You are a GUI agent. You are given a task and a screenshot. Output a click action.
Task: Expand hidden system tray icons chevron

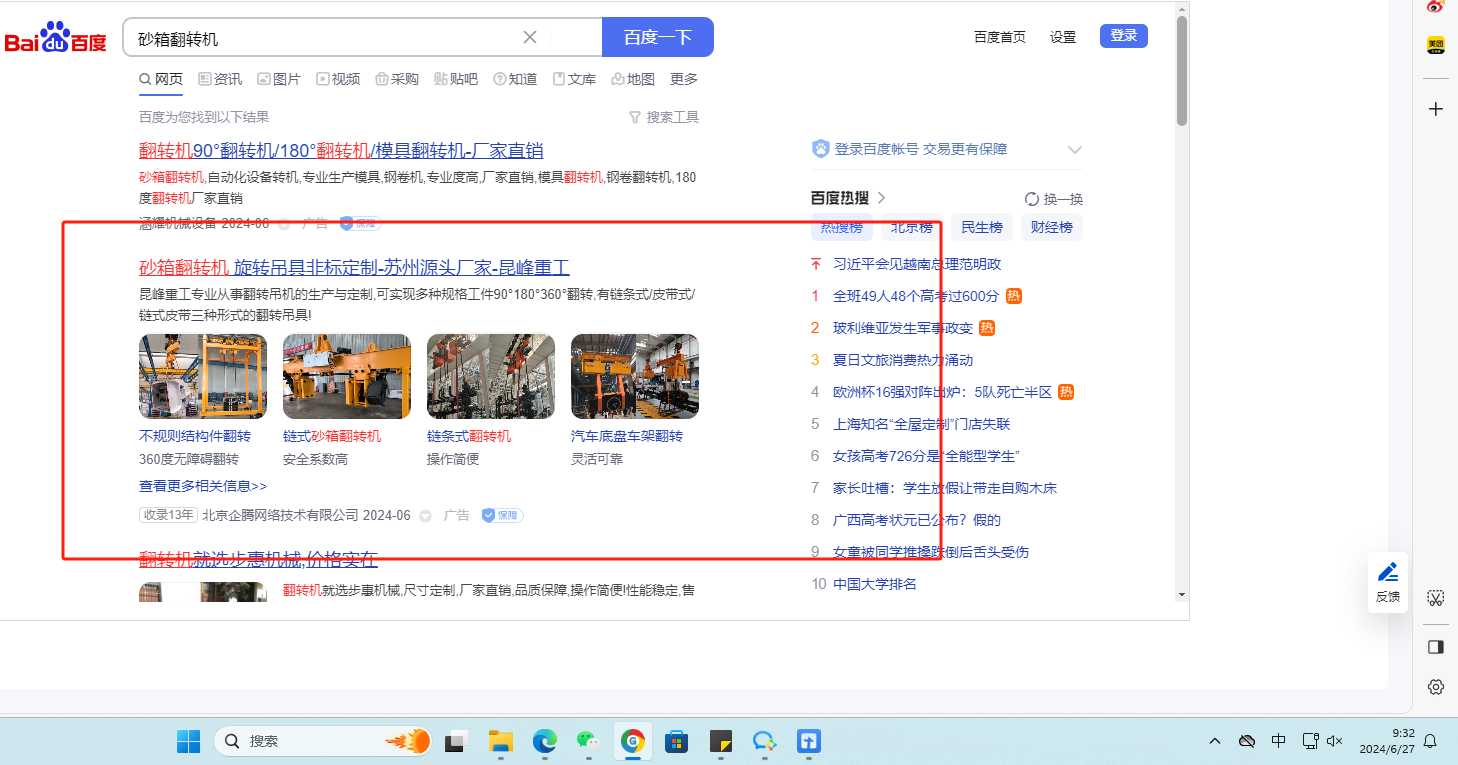1215,741
